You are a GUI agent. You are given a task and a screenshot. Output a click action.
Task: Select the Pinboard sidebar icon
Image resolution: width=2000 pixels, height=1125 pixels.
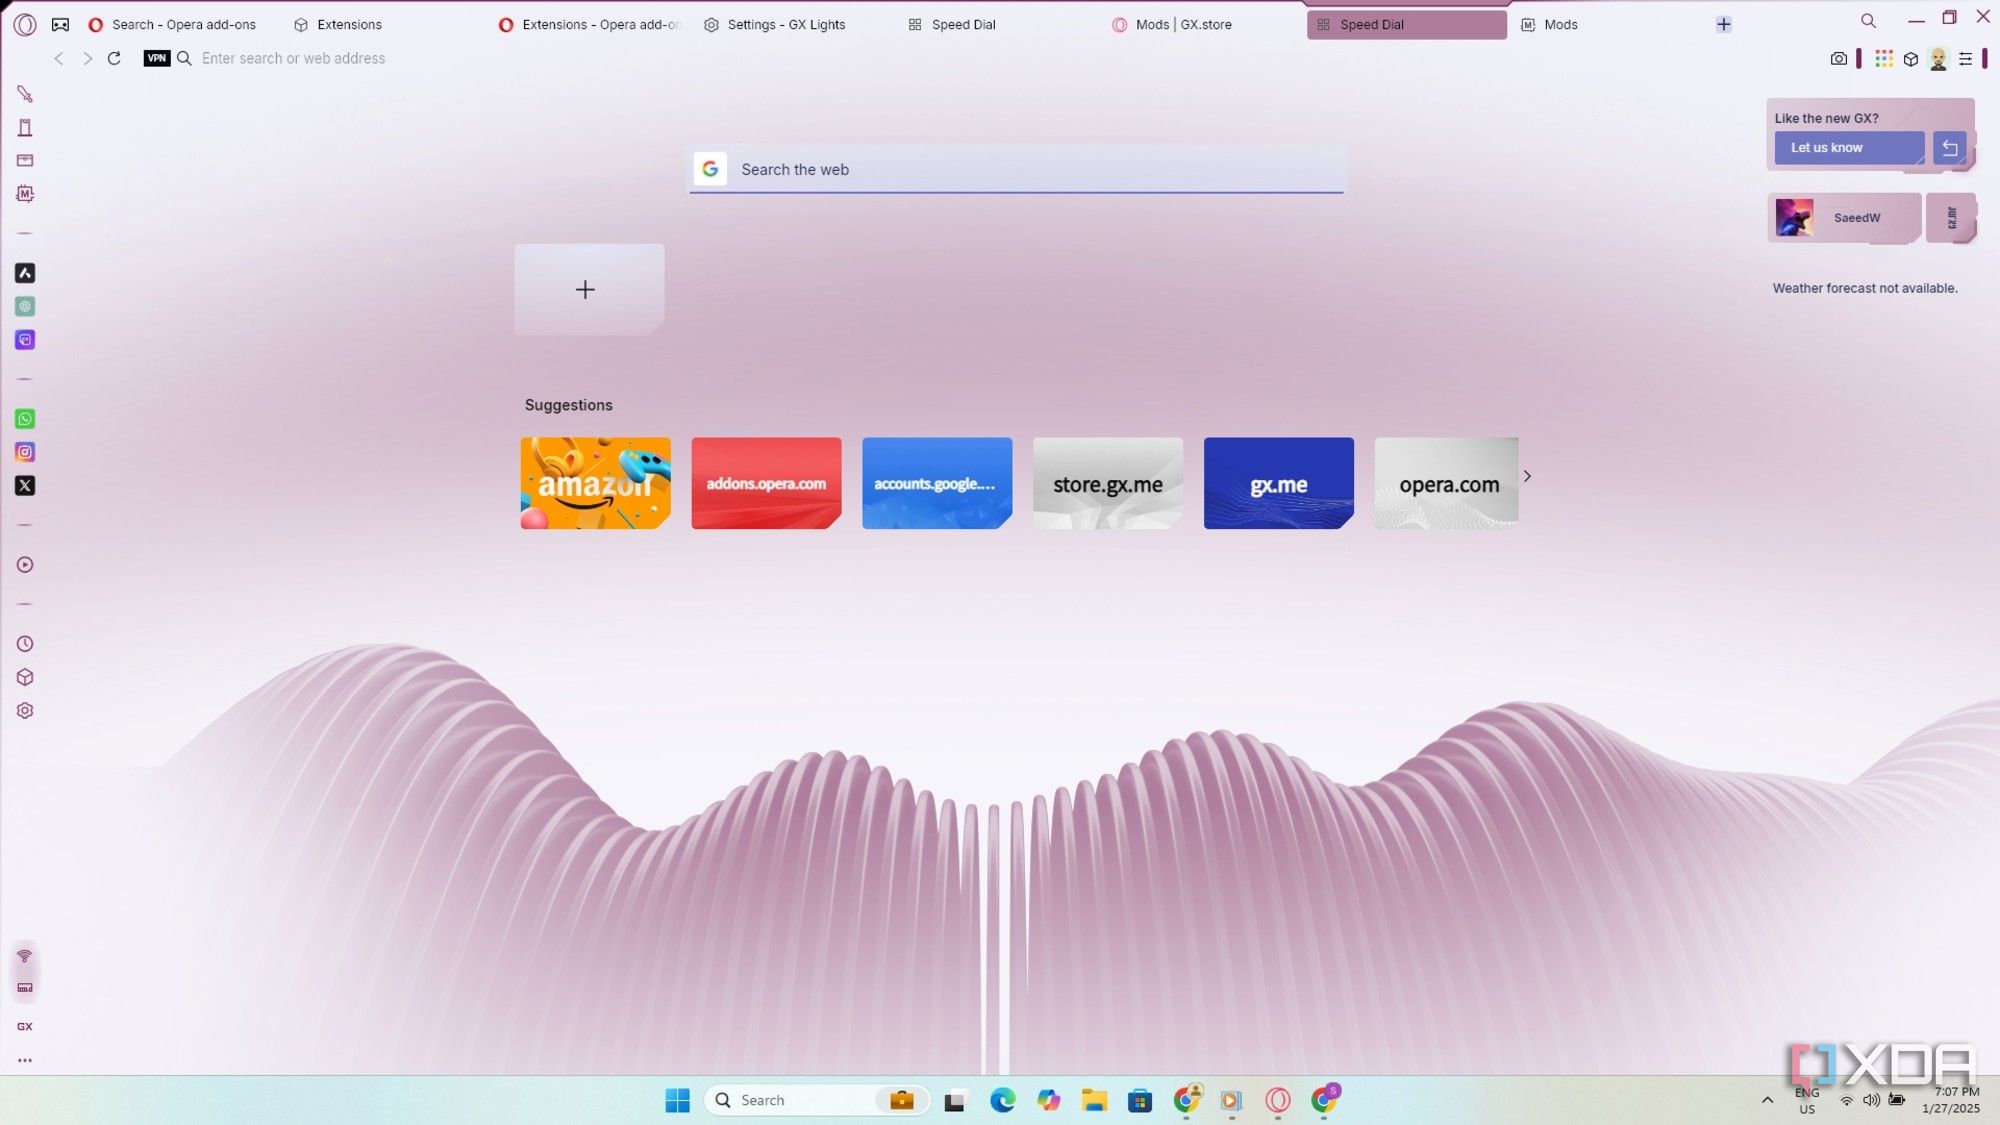click(x=25, y=126)
